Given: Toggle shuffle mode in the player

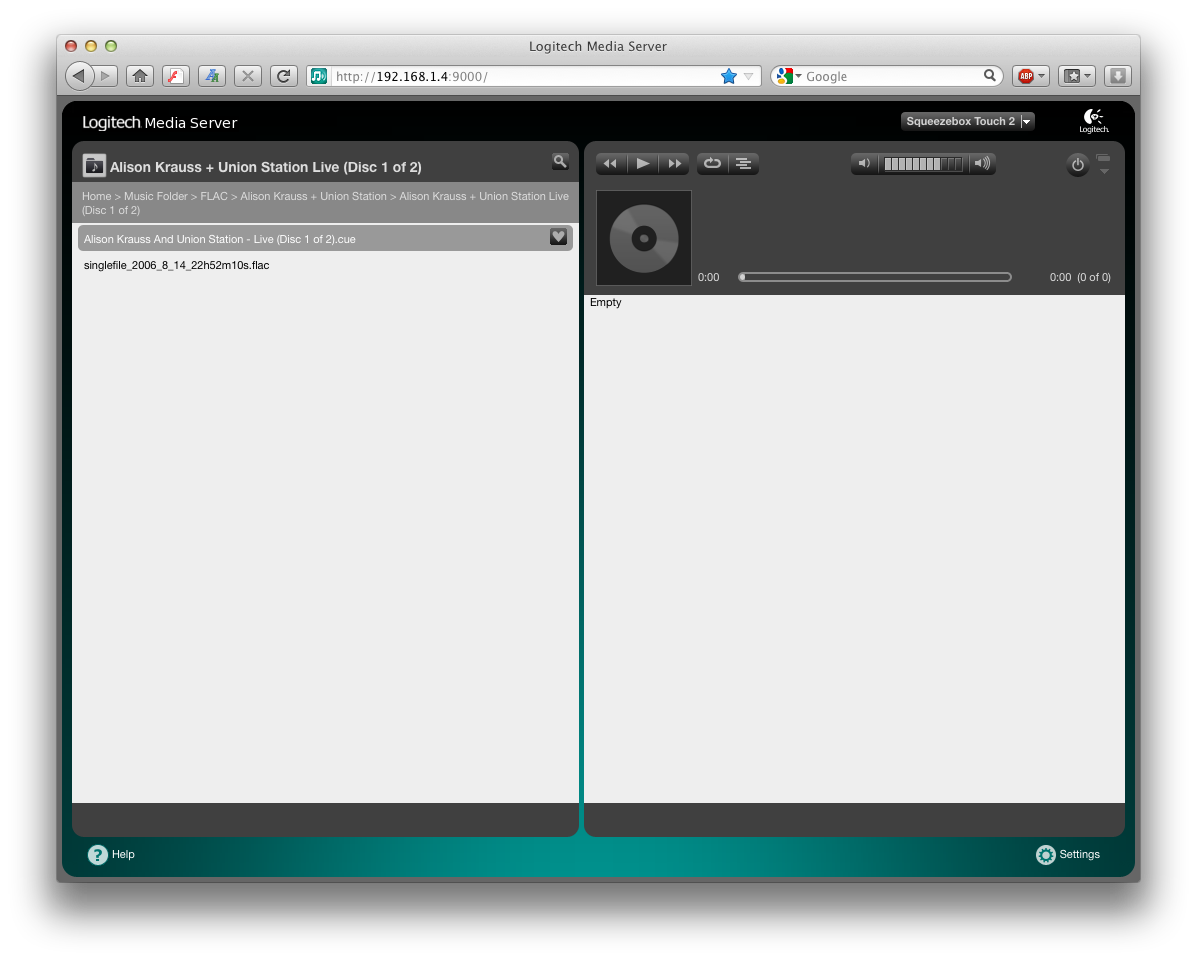Looking at the screenshot, I should point(743,164).
